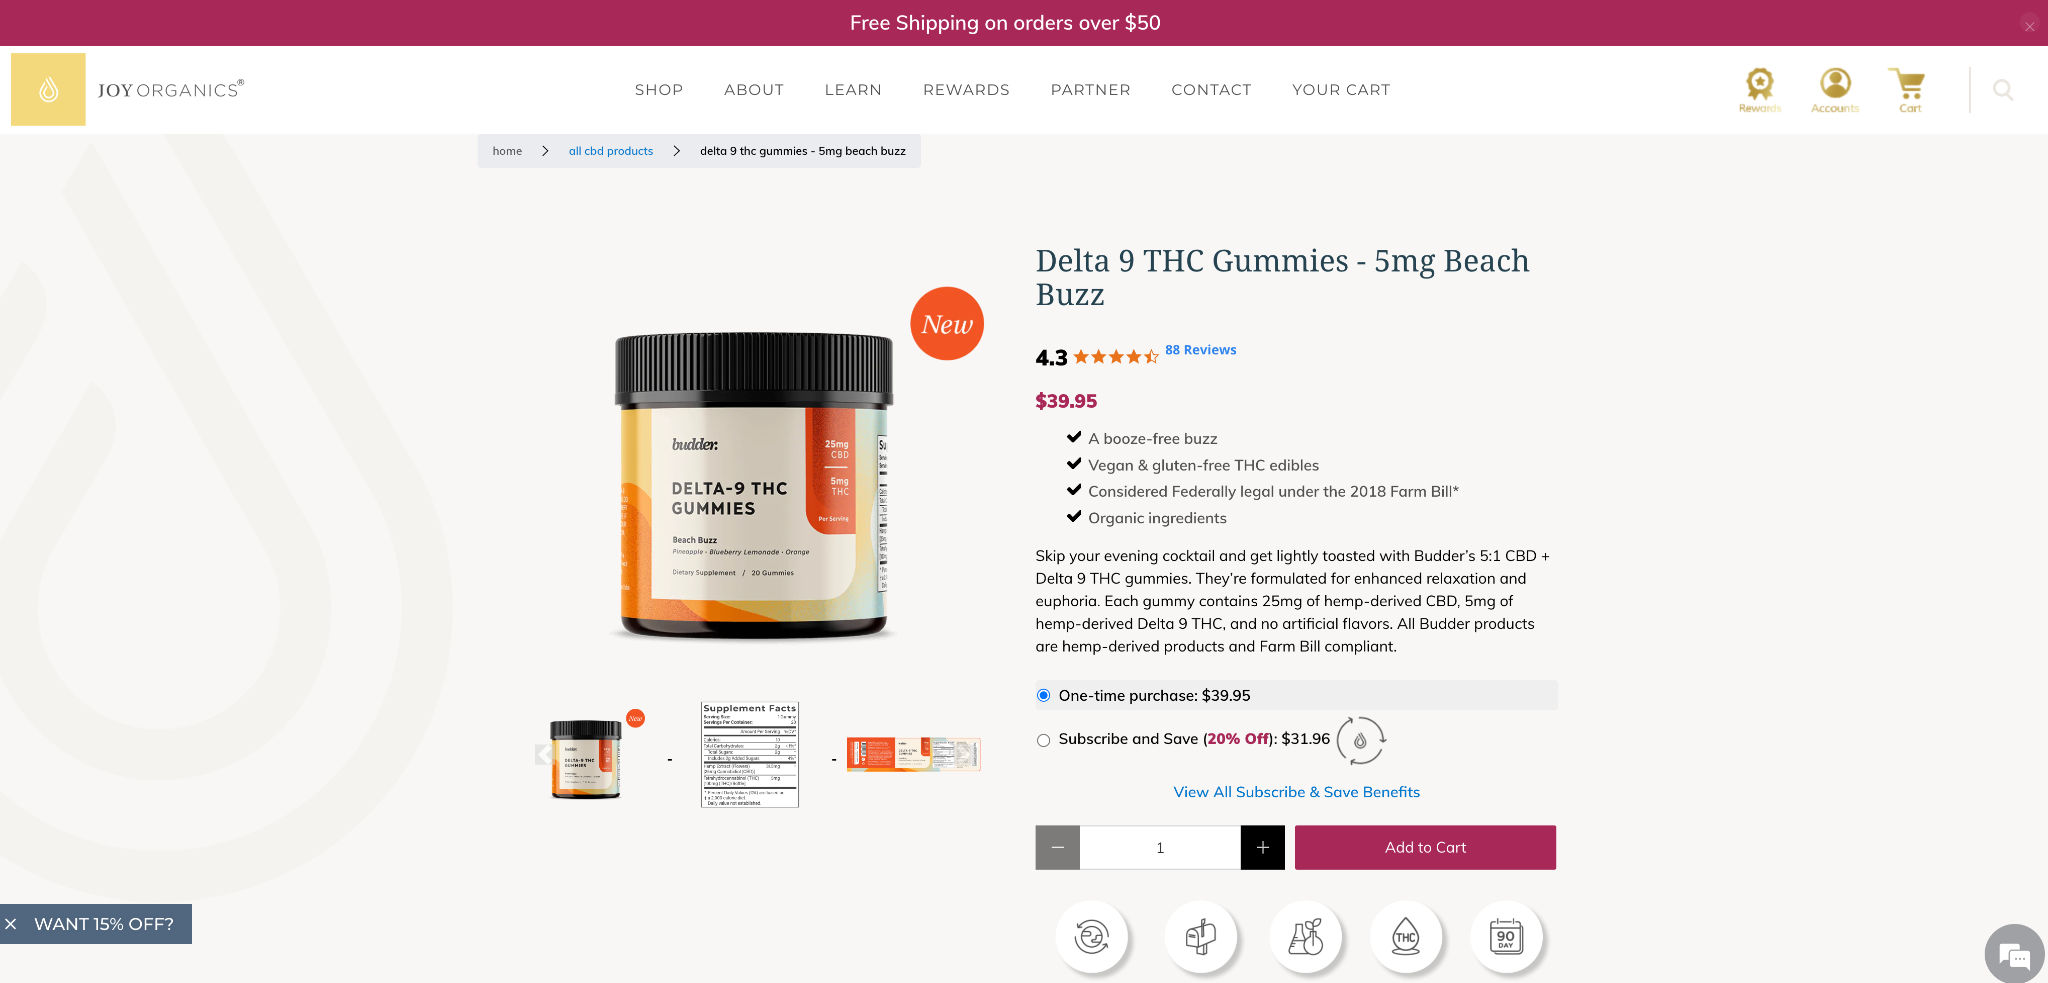Add product to cart
Image resolution: width=2048 pixels, height=983 pixels.
tap(1425, 848)
